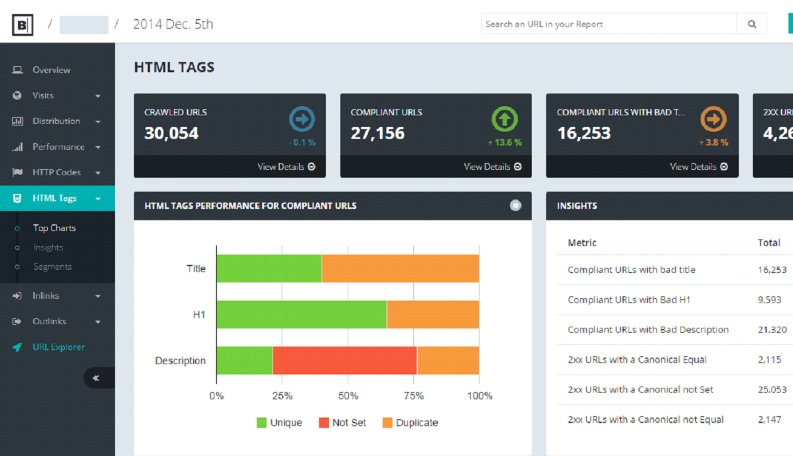Select HTML Tags sidebar item
Viewport: 793px width, 456px height.
pyautogui.click(x=57, y=198)
